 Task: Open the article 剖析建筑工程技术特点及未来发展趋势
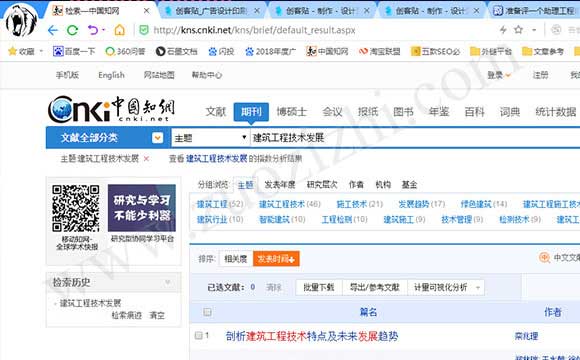(x=312, y=336)
